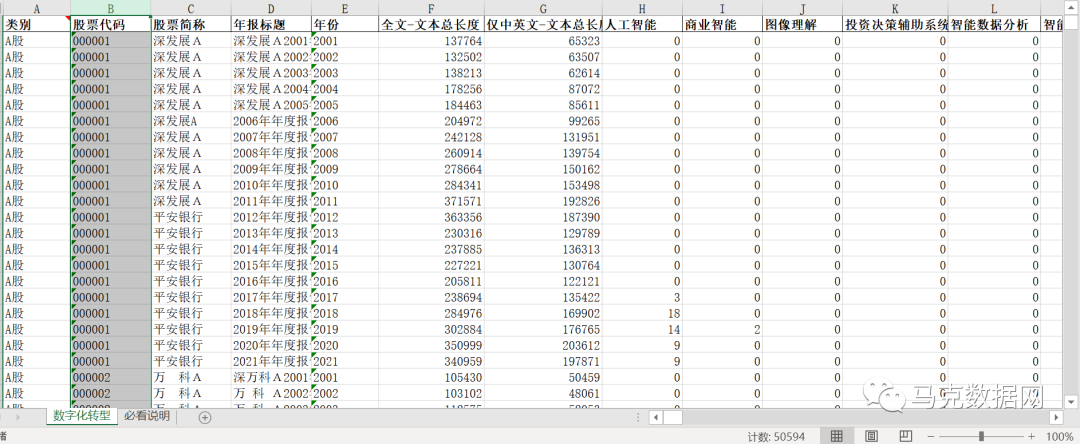The height and width of the screenshot is (444, 1080).
Task: Click the 股票代码 header cell
Action: pos(110,24)
